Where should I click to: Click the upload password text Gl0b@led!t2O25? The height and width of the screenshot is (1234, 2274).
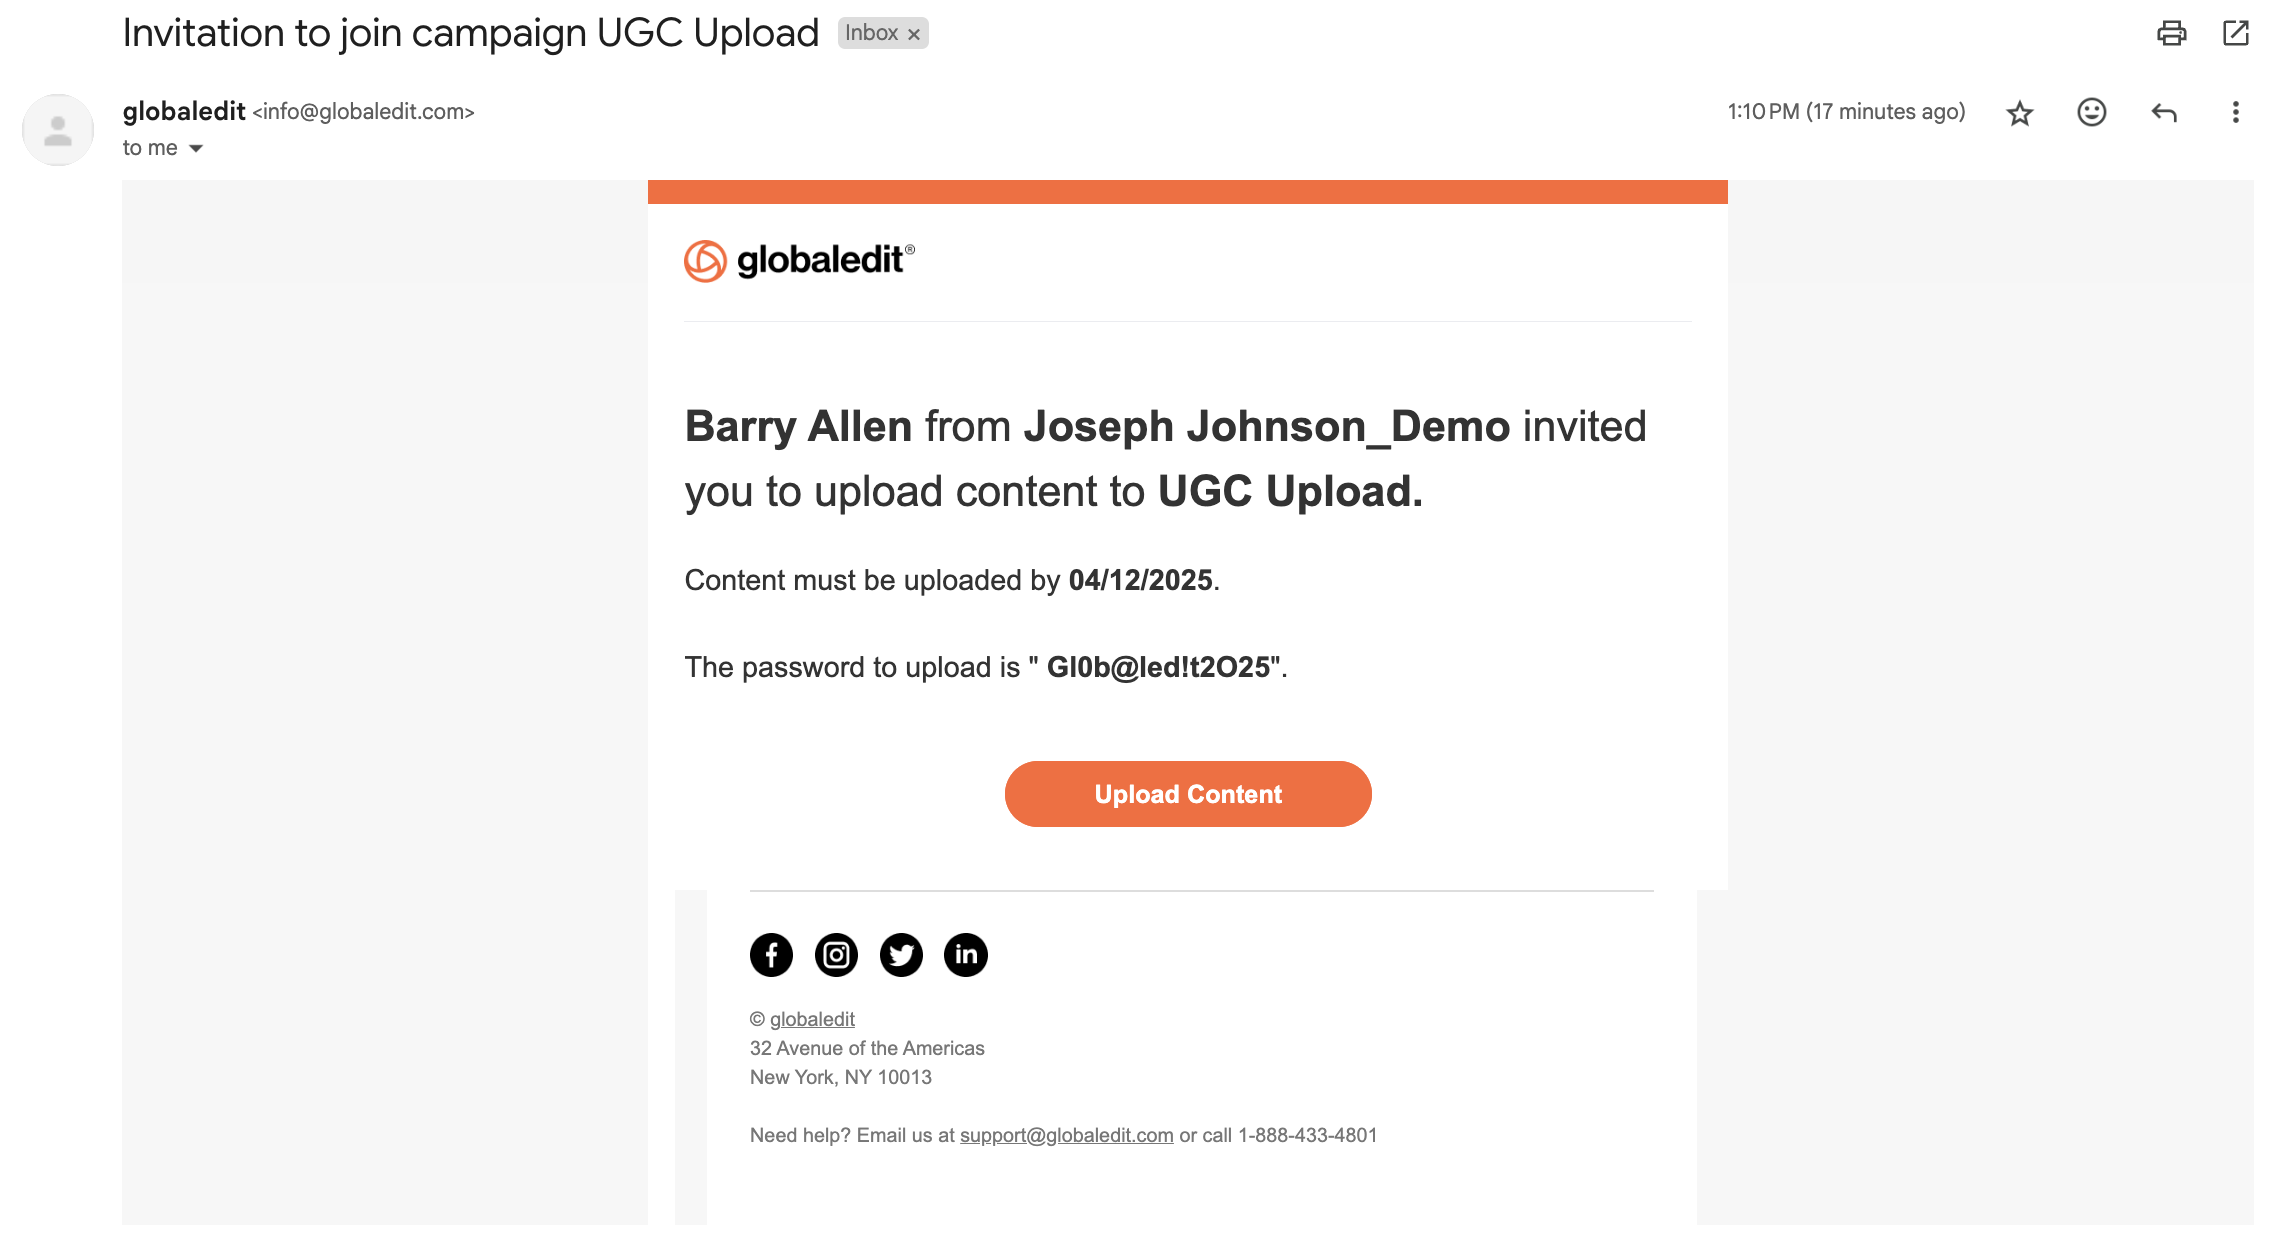point(1158,667)
